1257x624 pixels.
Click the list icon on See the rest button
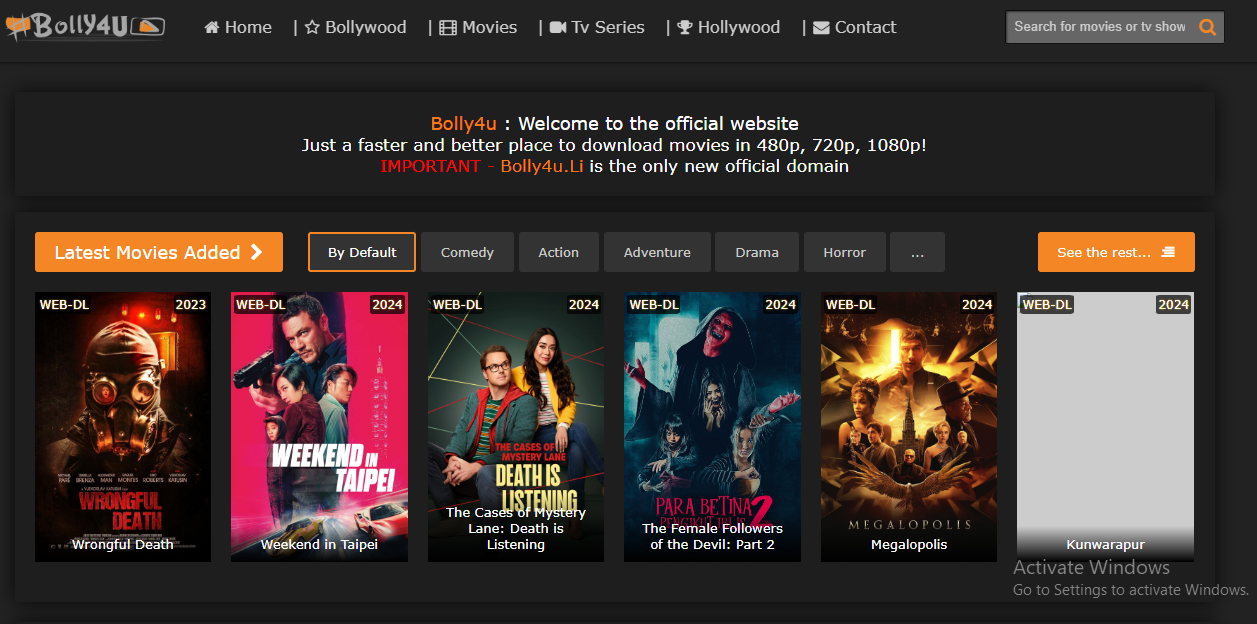tap(1168, 252)
